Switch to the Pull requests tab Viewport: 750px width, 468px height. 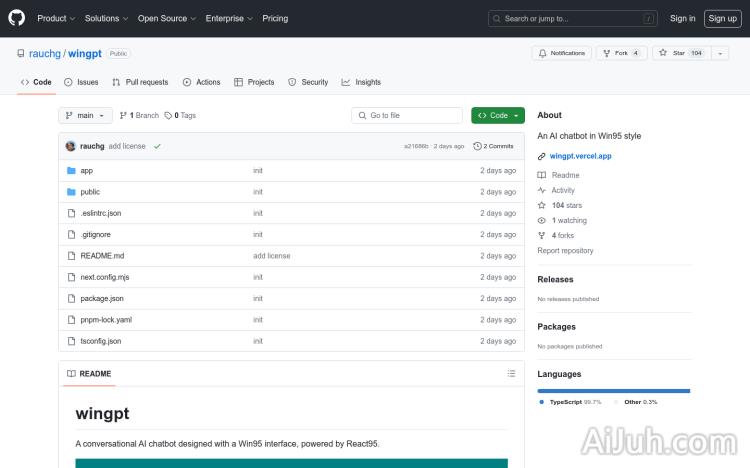[x=140, y=82]
